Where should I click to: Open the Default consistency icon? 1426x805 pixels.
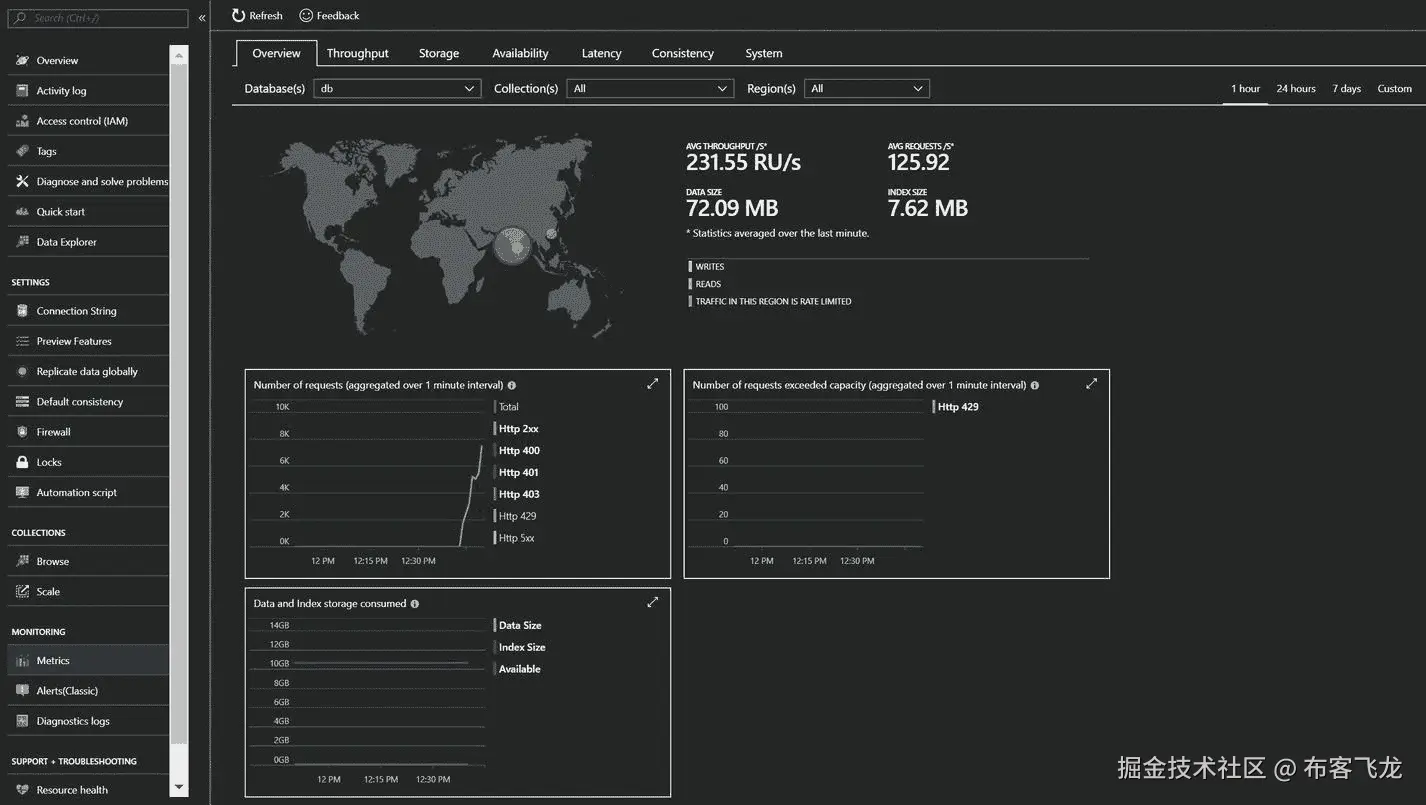[x=22, y=402]
